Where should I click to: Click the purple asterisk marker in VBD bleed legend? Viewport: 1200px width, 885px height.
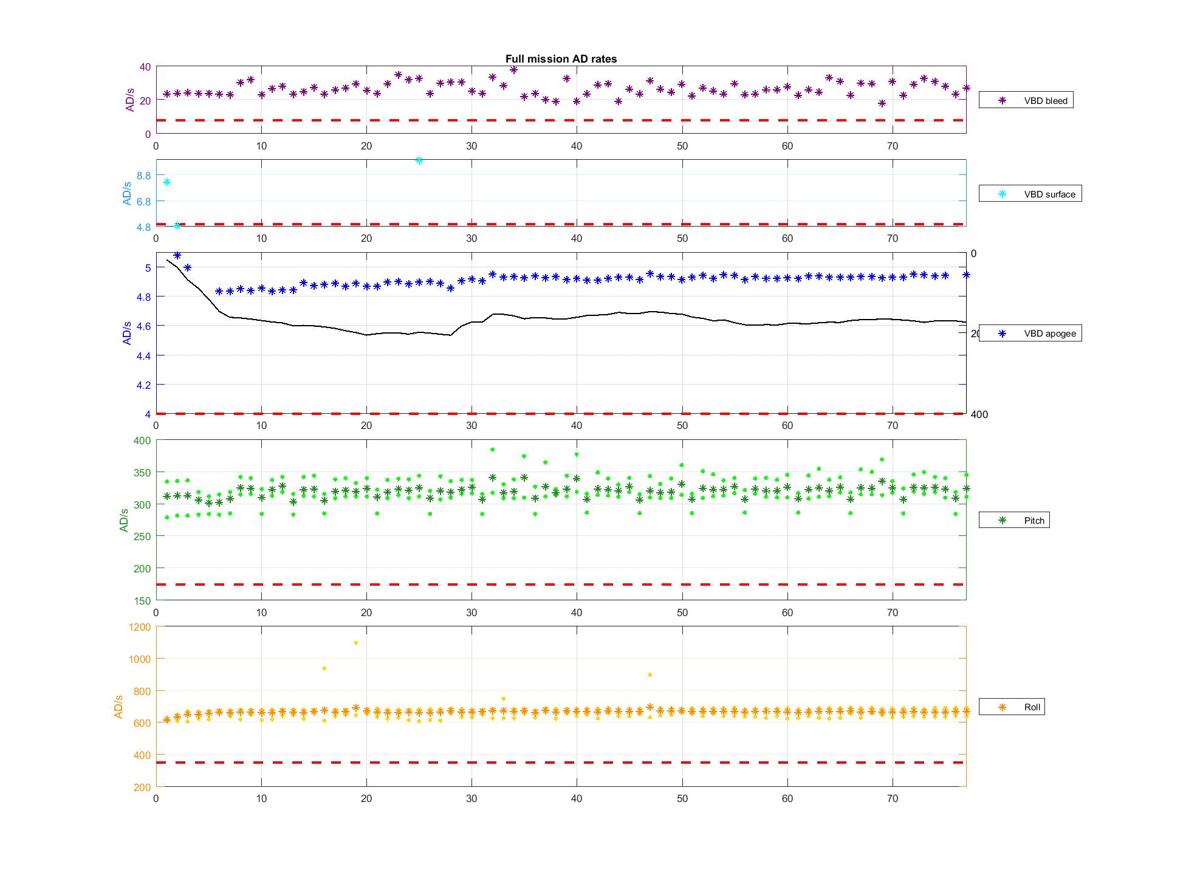point(1001,100)
